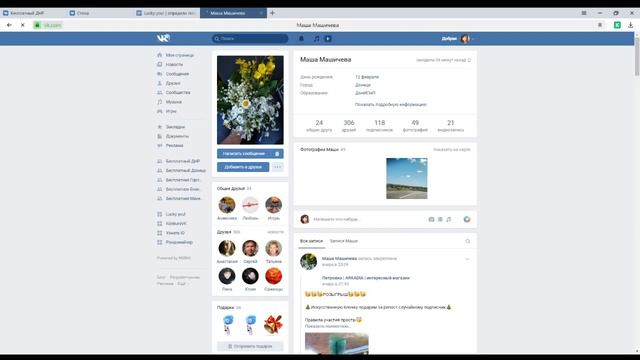
Task: Attach audio using the note icon in composer
Action: tap(449, 220)
